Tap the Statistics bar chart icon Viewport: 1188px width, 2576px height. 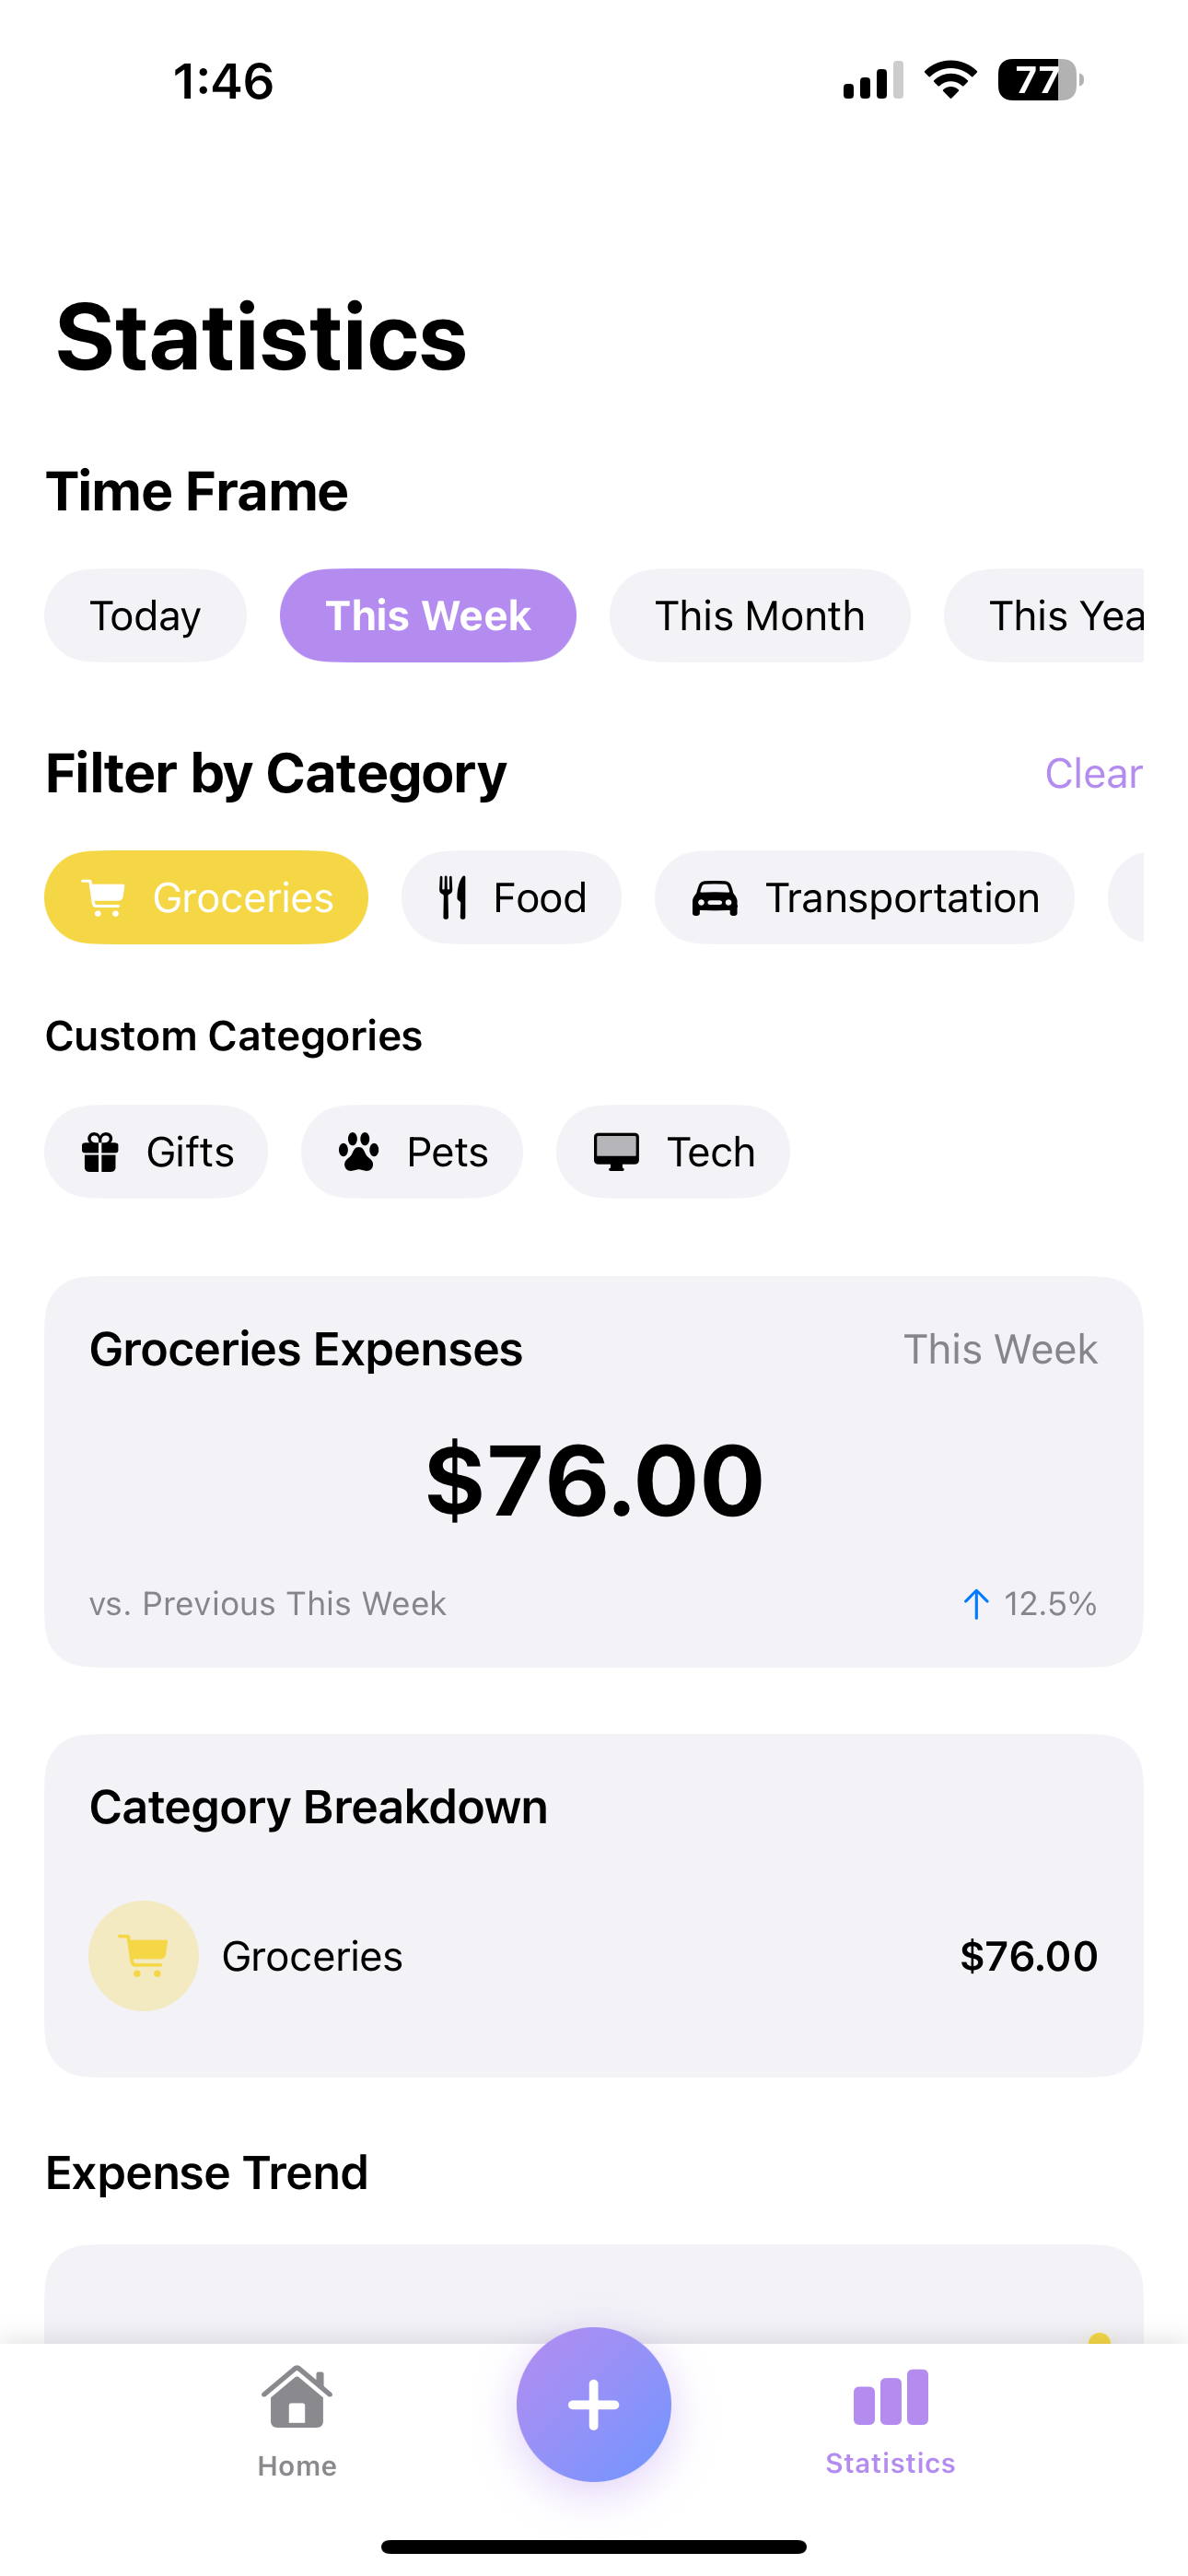point(890,2397)
